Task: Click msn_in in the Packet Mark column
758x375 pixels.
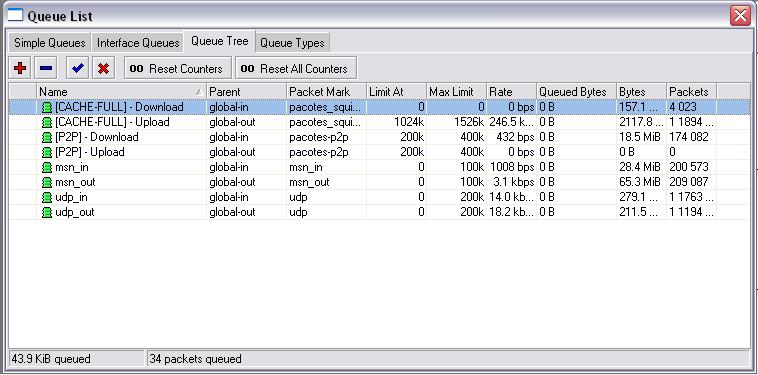Action: (x=306, y=167)
